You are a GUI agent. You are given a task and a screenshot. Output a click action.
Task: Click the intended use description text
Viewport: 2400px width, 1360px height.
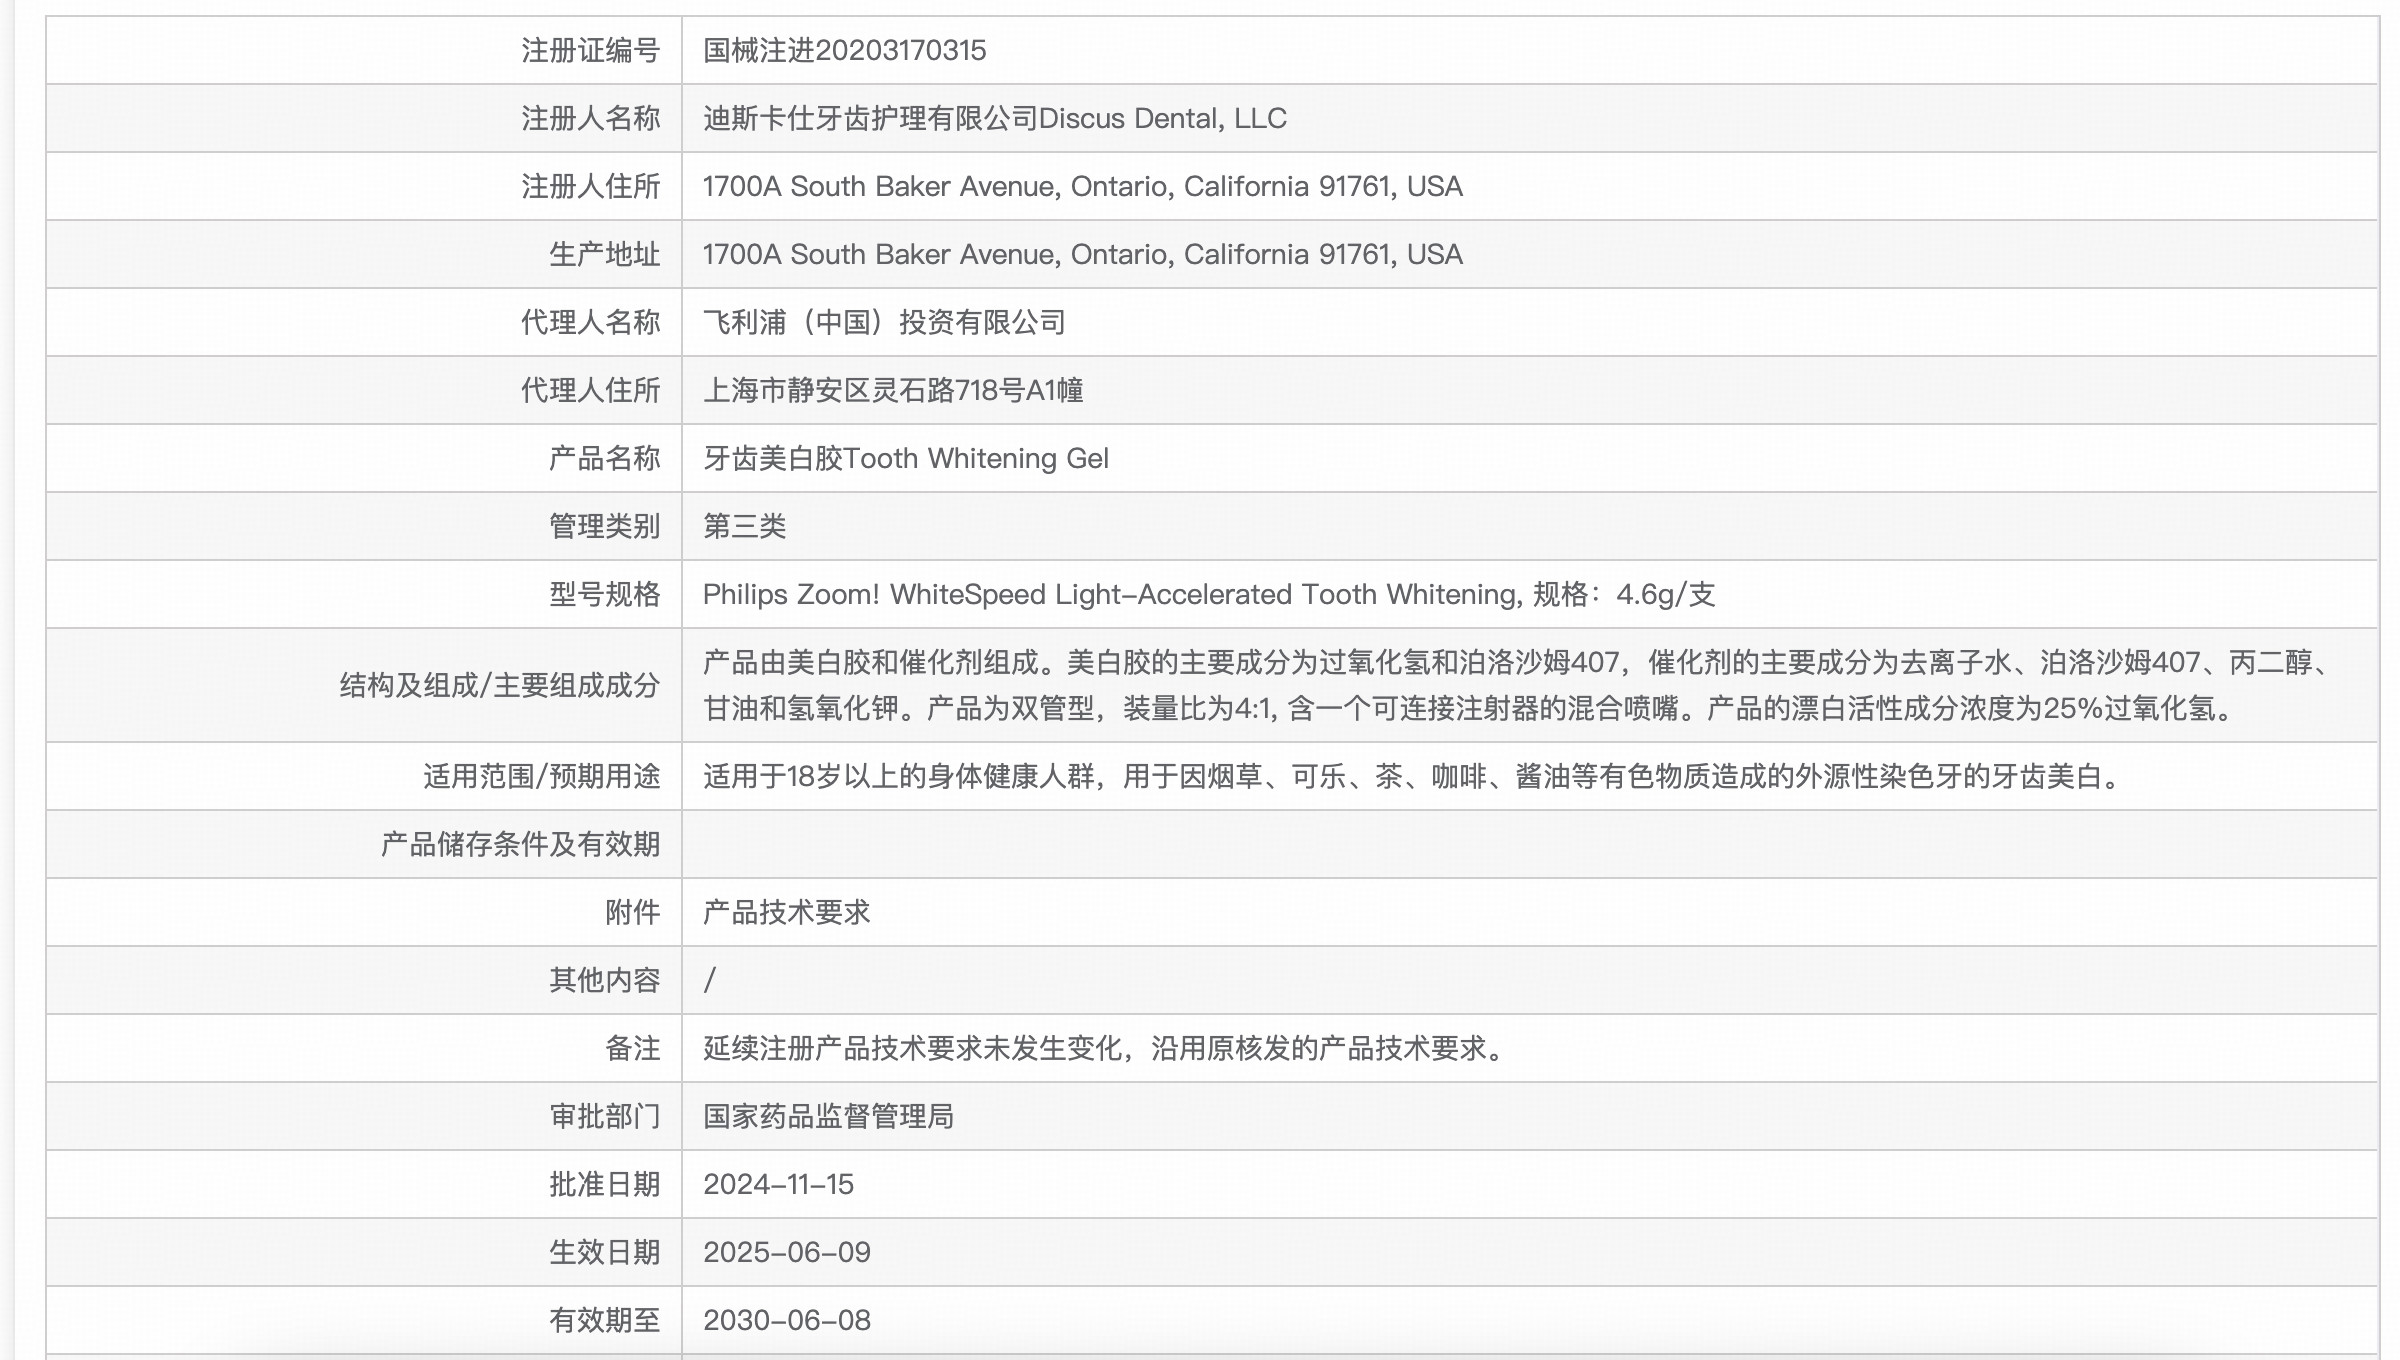coord(1410,776)
